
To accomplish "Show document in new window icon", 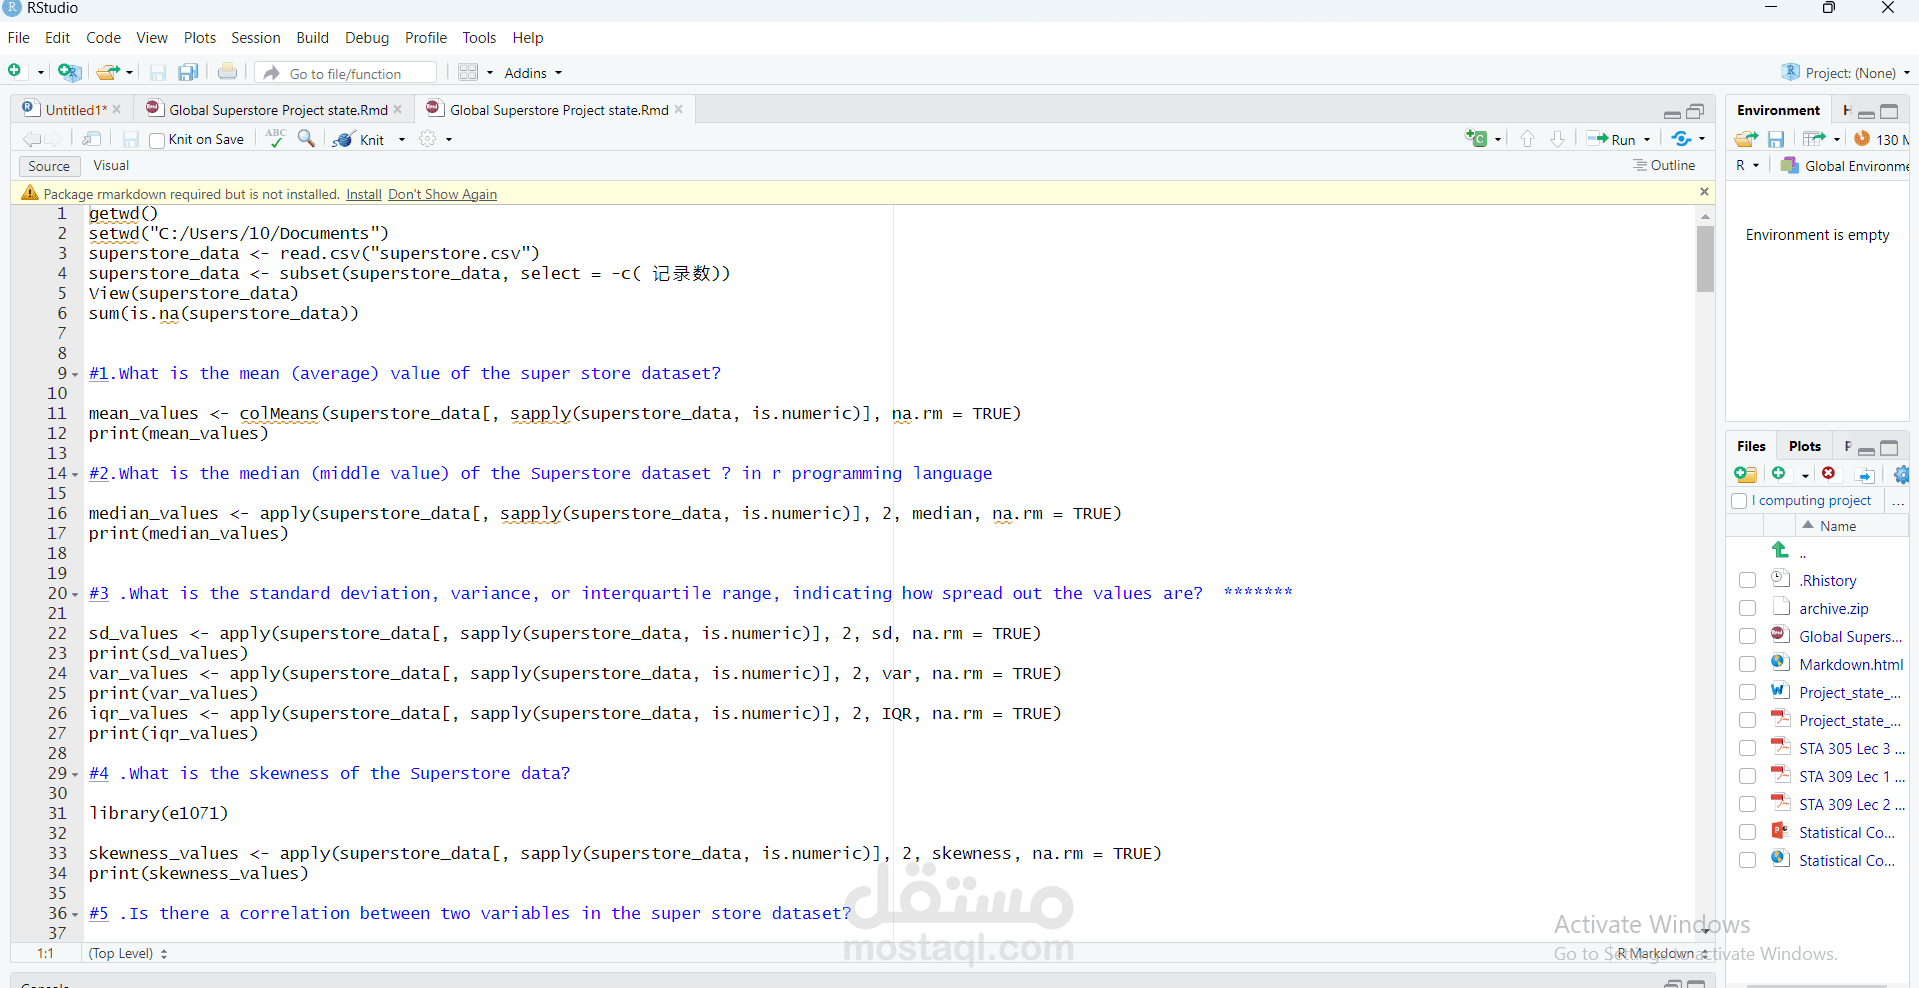I will 92,139.
